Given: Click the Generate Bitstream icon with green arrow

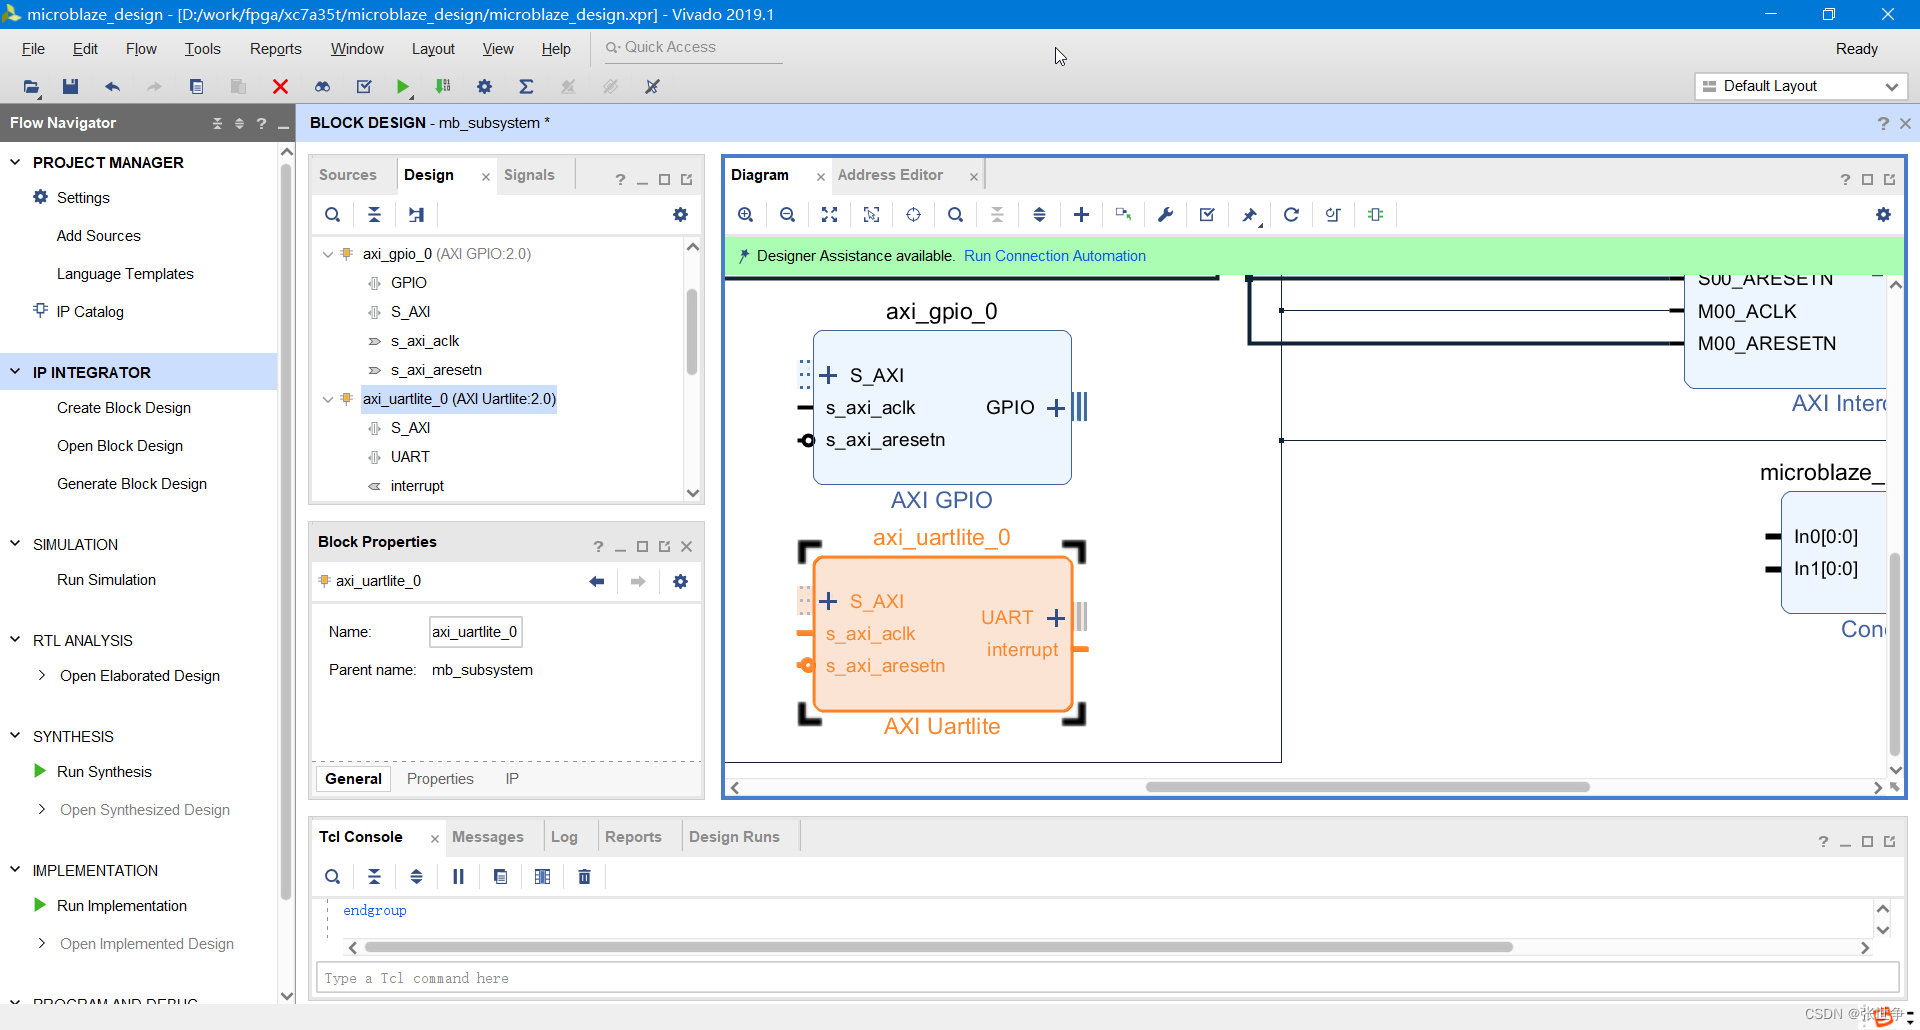Looking at the screenshot, I should [x=443, y=87].
